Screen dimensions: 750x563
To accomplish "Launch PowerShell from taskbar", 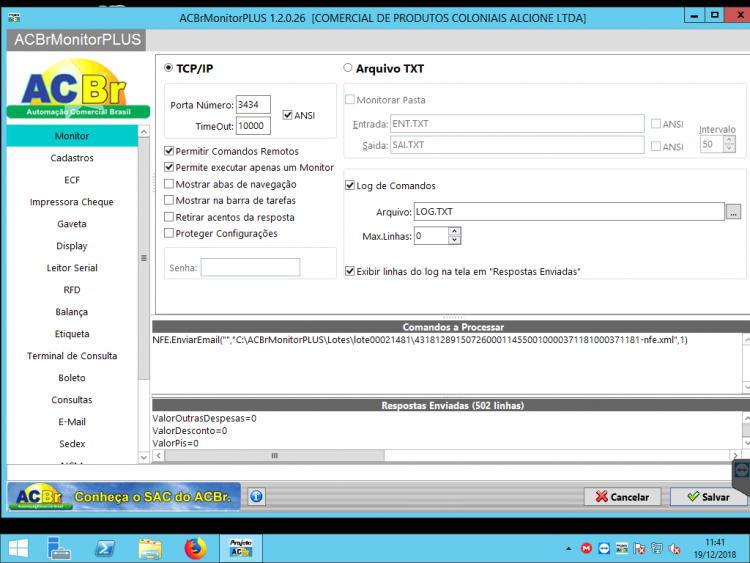I will pyautogui.click(x=105, y=548).
